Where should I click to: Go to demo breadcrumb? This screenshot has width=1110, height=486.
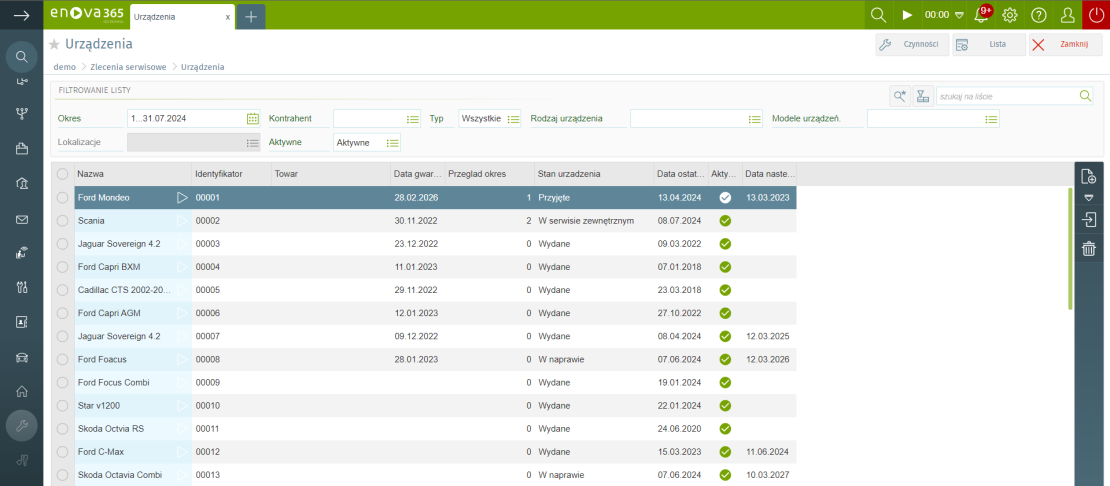point(64,67)
